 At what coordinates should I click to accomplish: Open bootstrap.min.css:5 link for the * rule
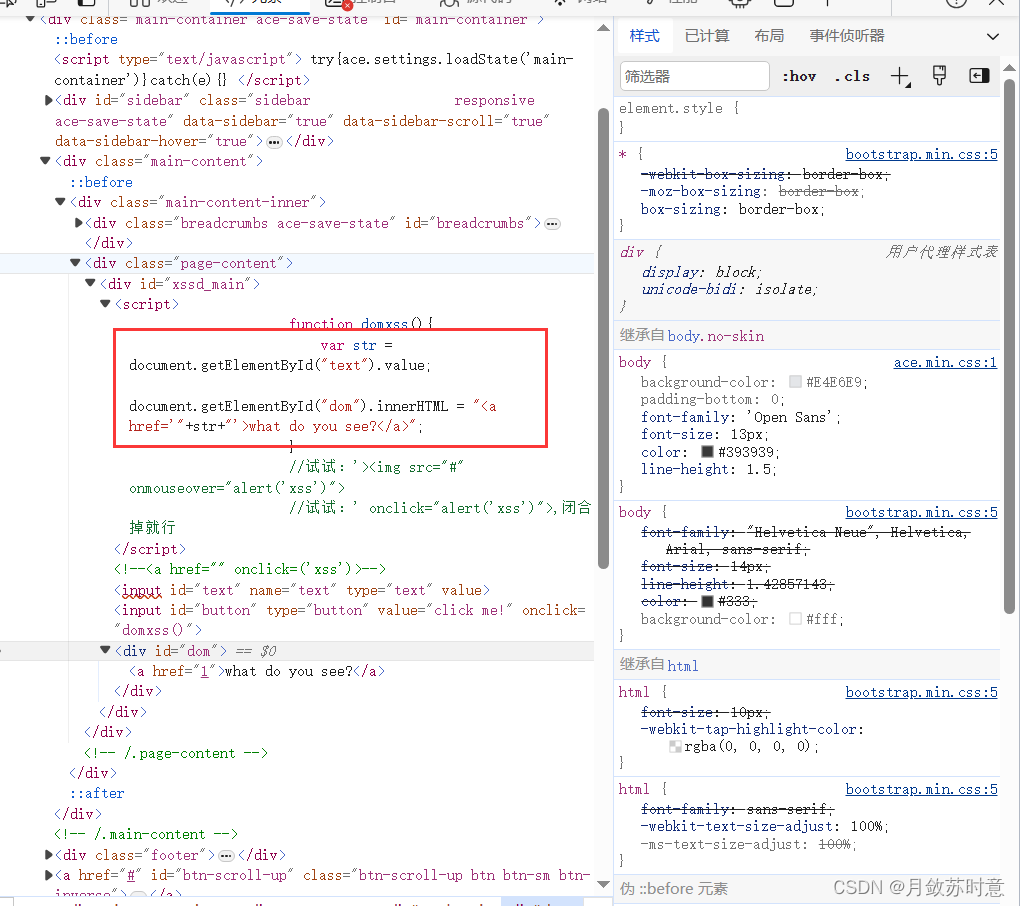(921, 154)
